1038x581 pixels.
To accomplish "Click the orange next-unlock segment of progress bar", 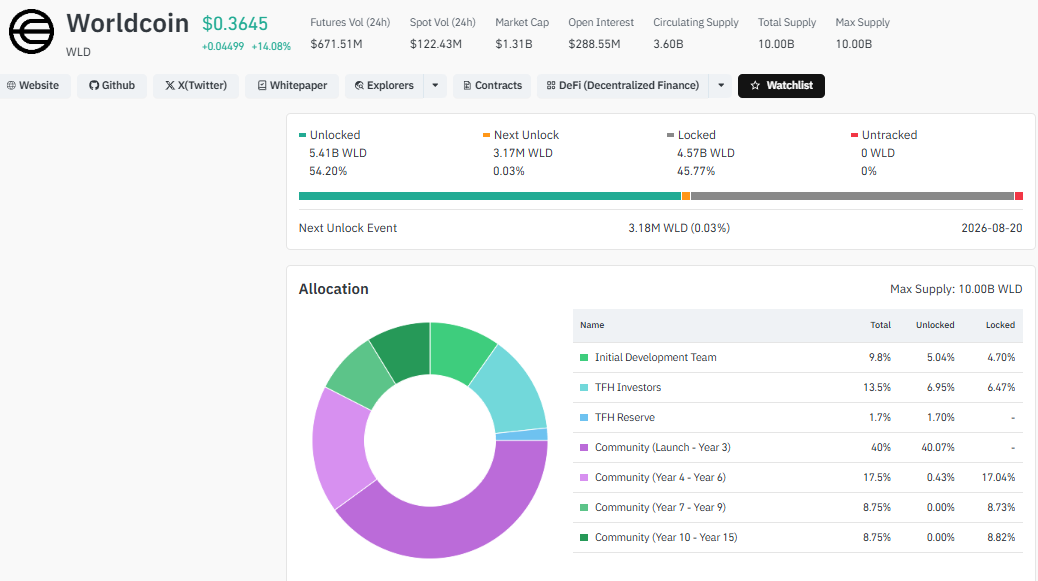I will pos(686,196).
